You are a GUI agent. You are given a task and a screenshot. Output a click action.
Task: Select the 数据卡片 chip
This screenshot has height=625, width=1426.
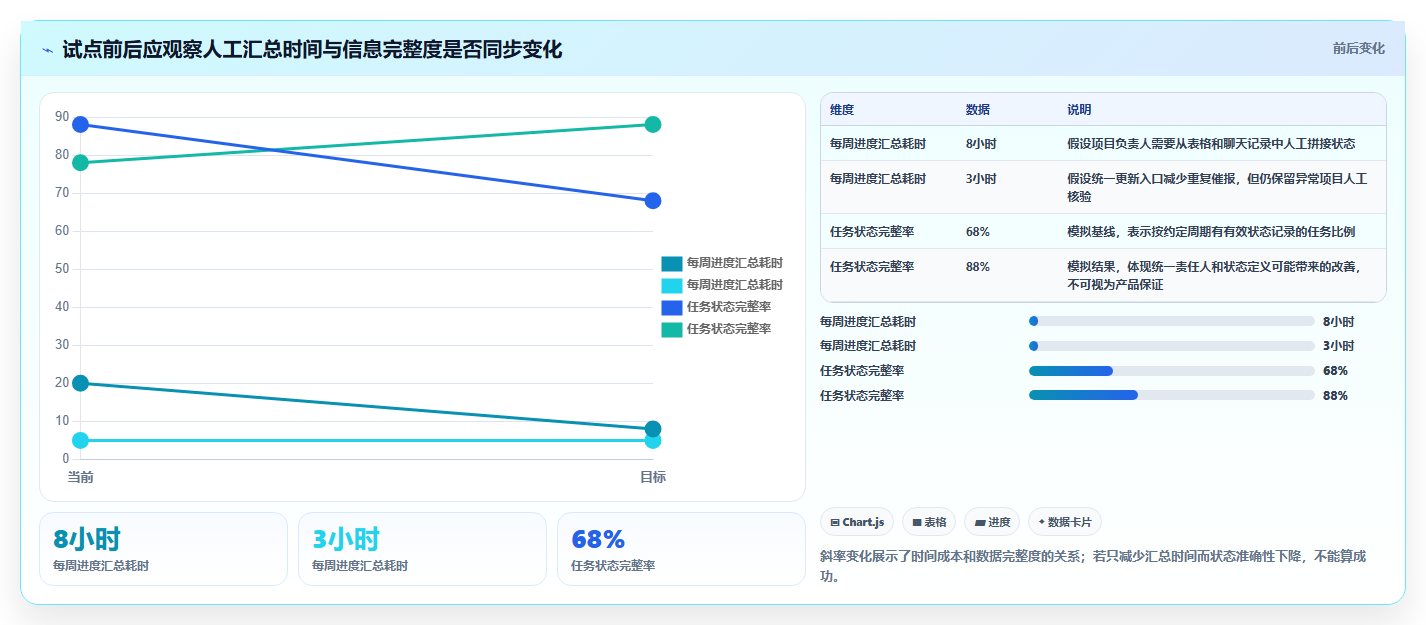tap(1065, 522)
